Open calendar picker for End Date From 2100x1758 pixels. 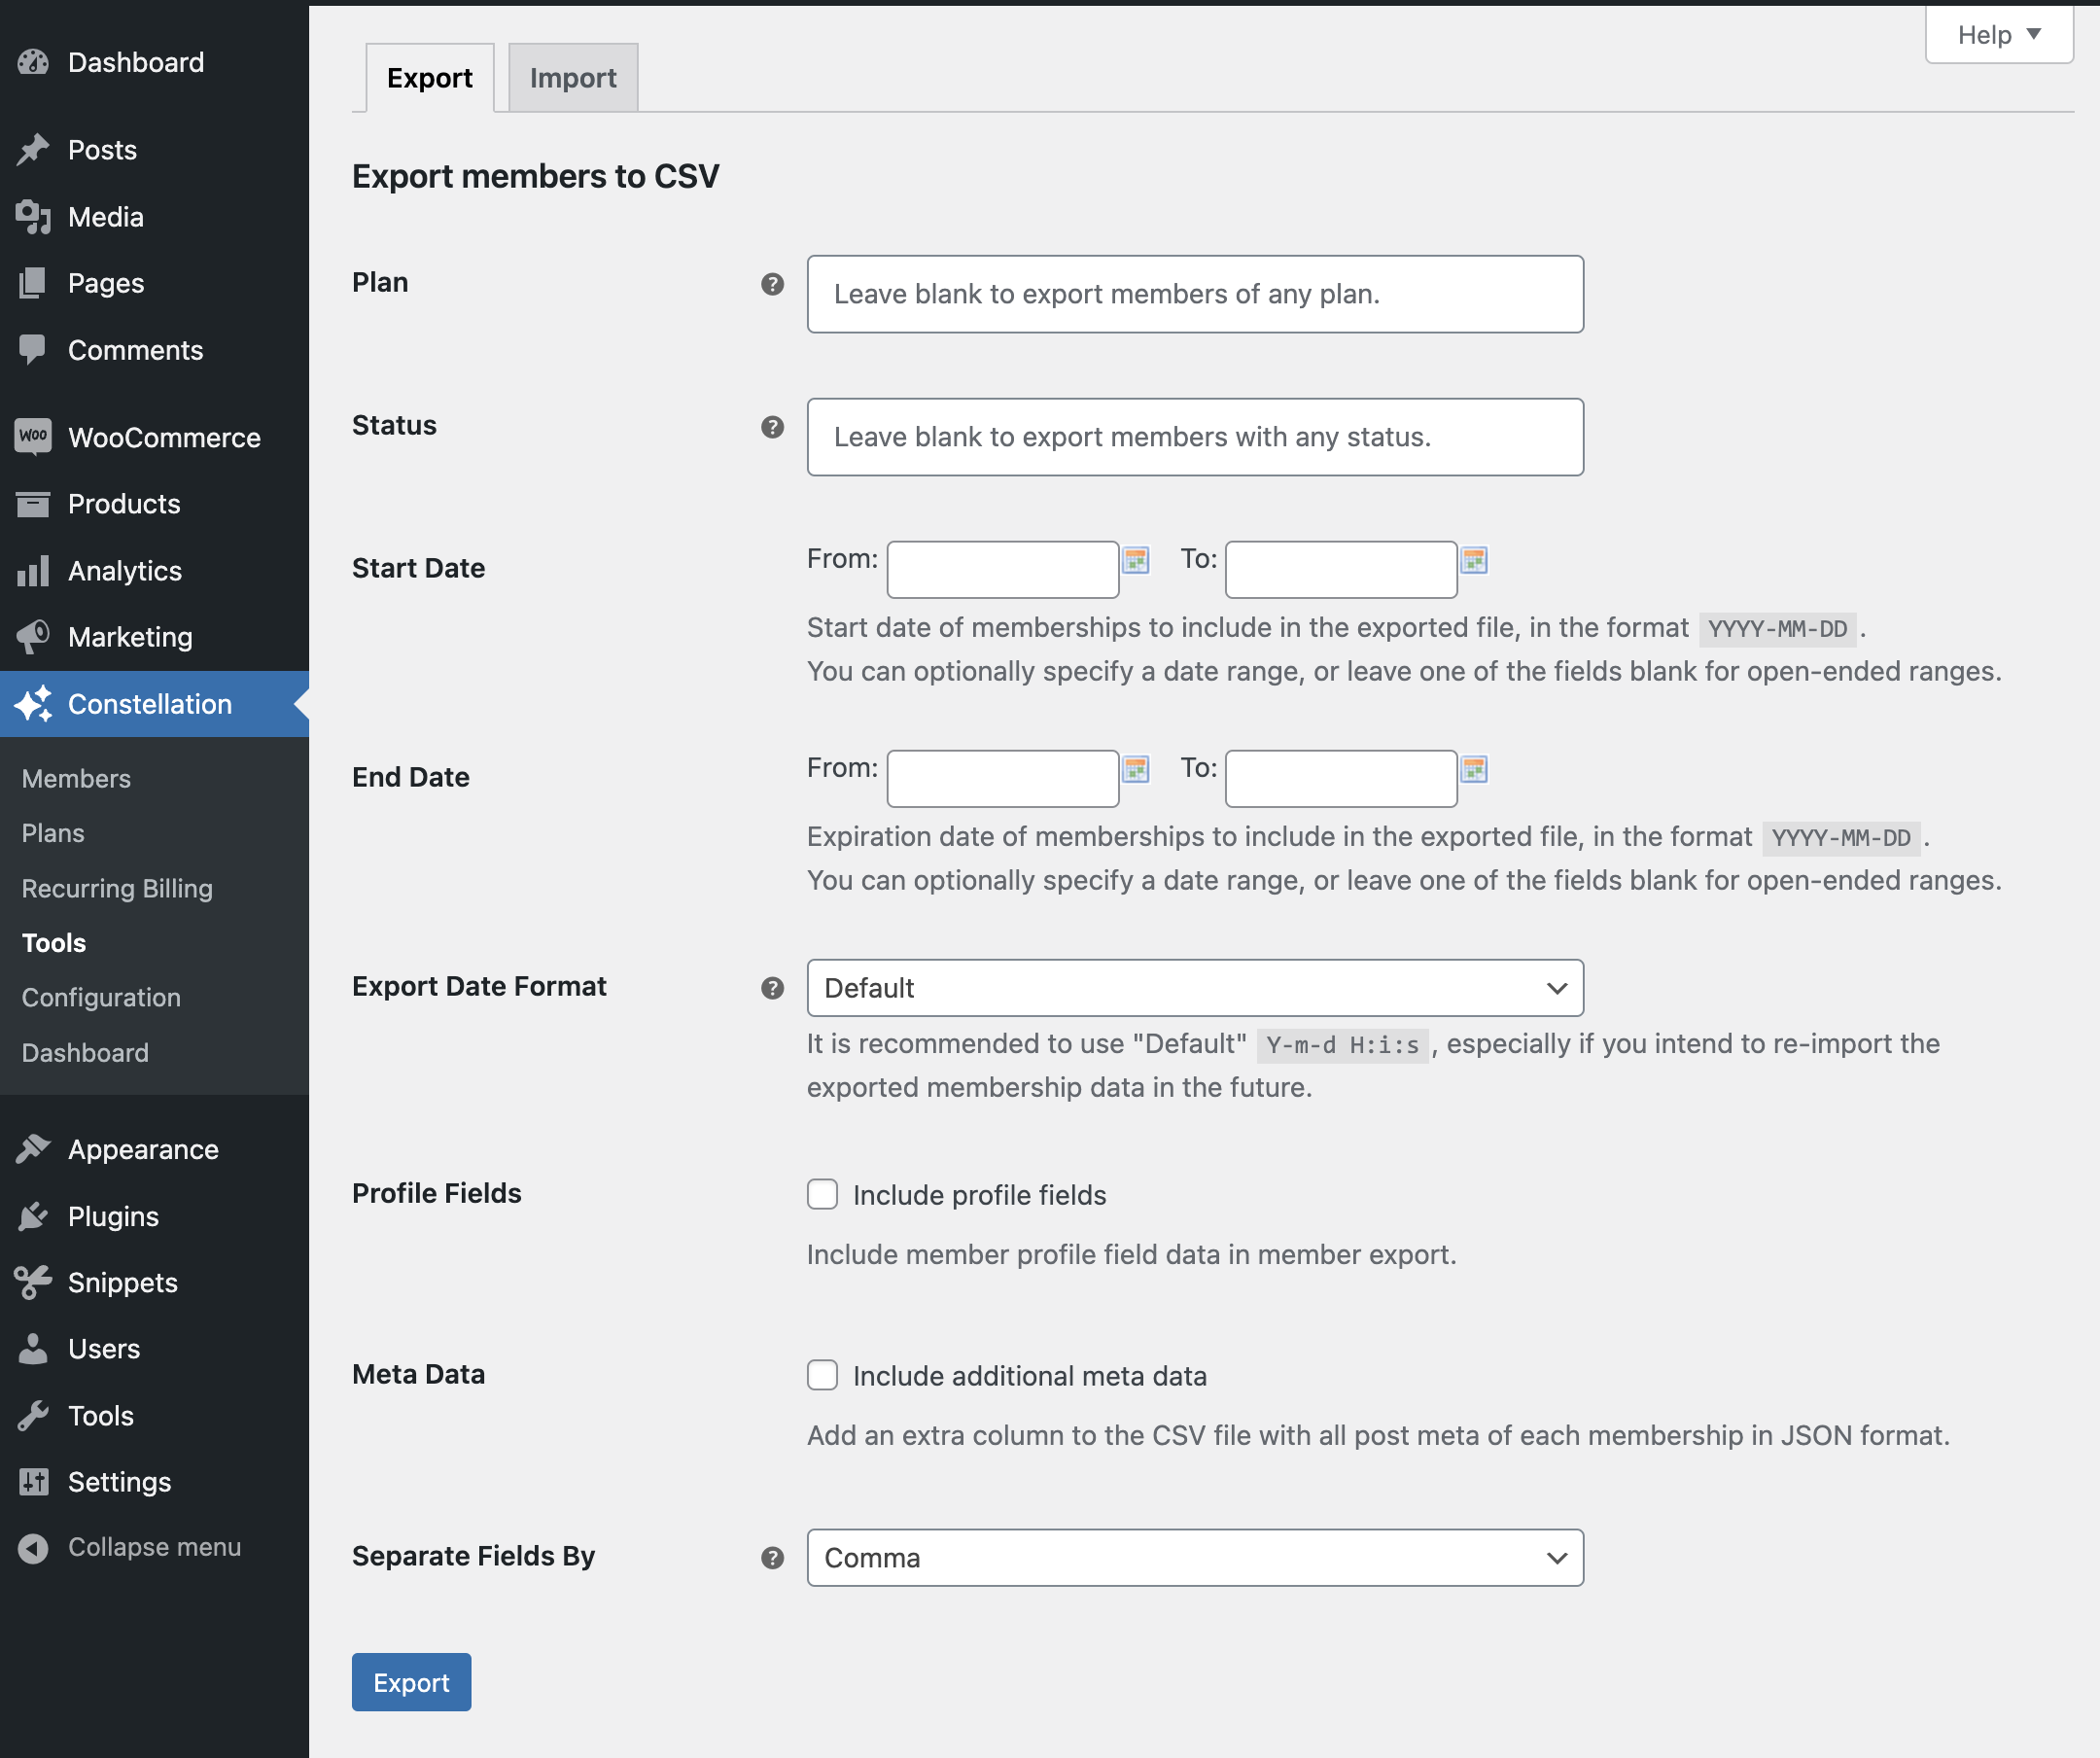pyautogui.click(x=1136, y=769)
